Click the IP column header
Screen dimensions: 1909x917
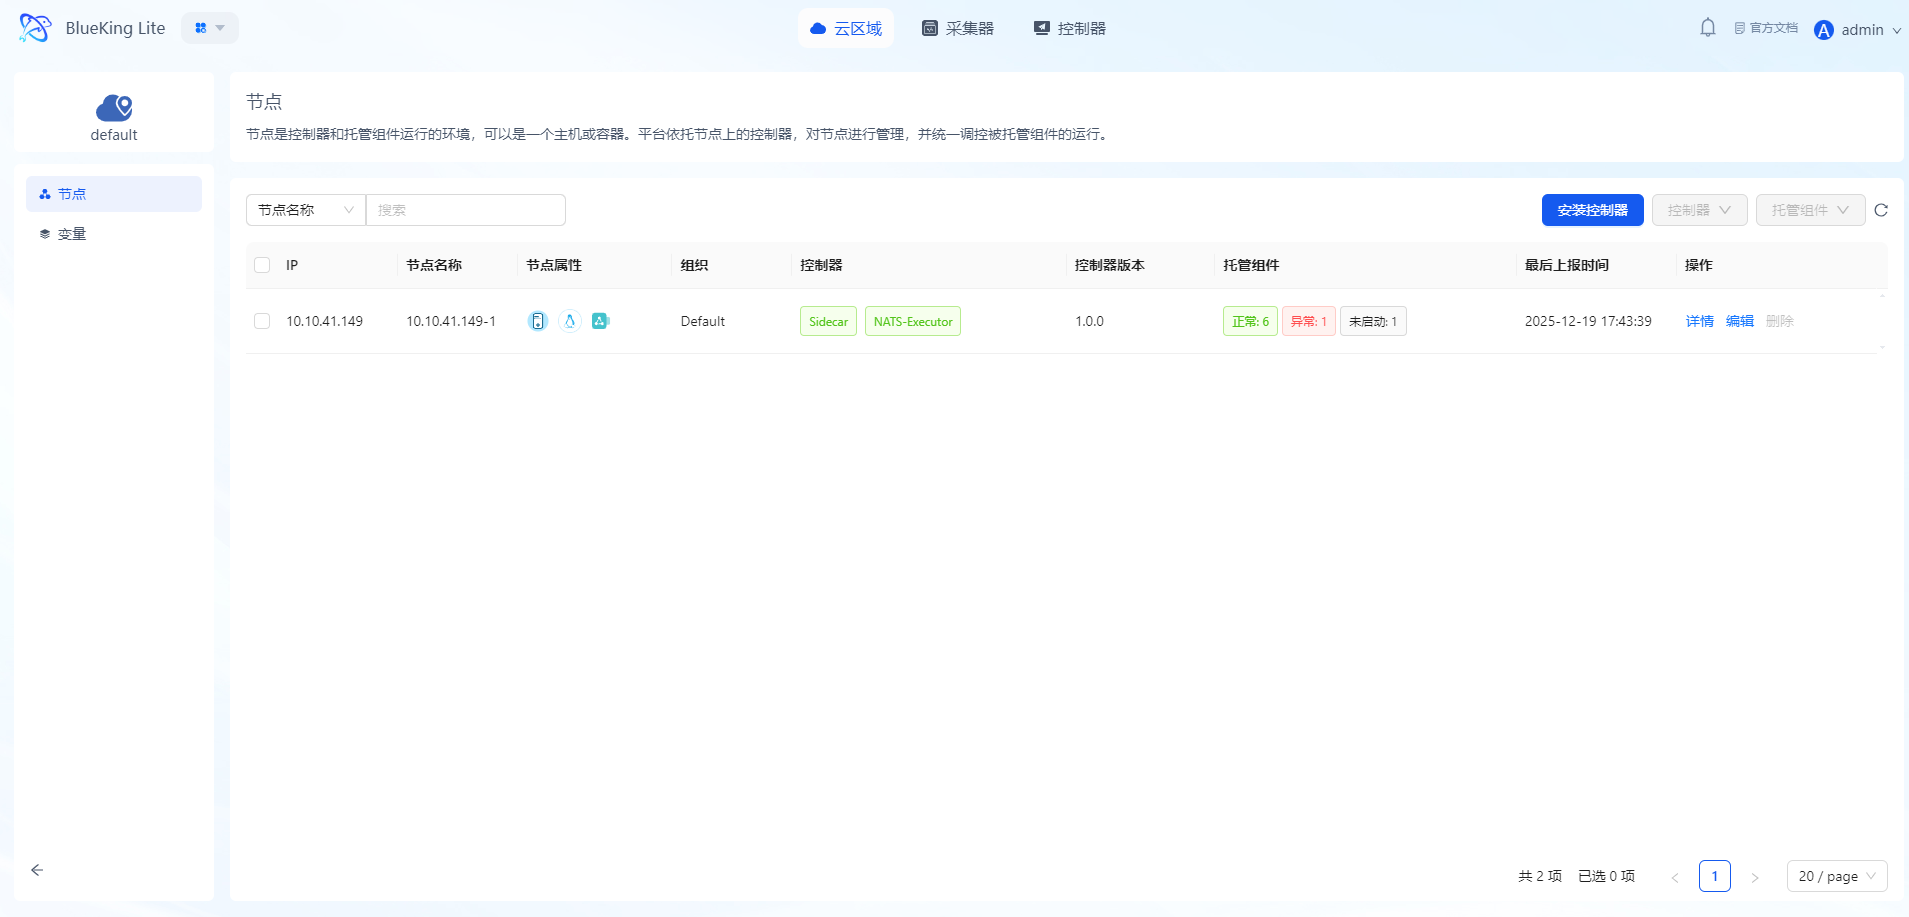292,265
